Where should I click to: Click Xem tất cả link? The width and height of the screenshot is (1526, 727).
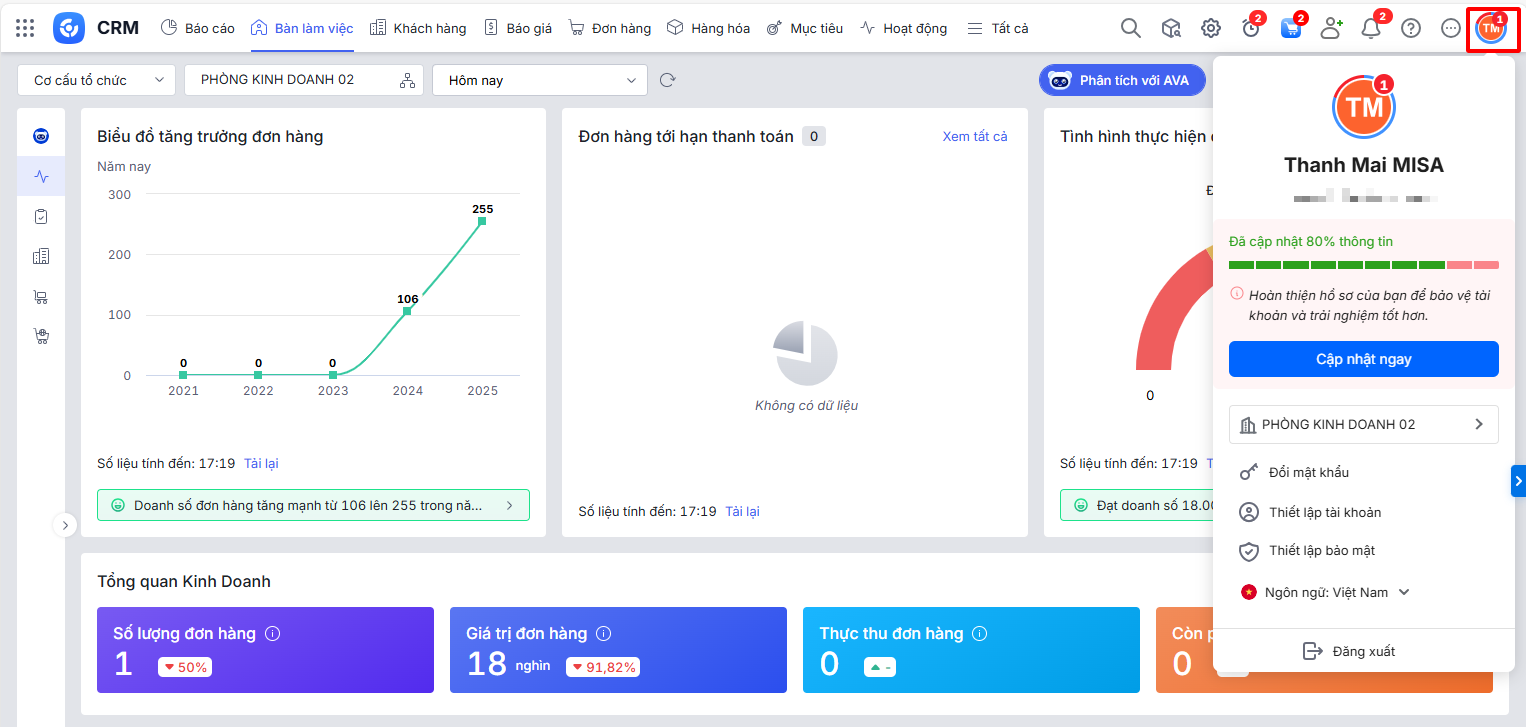coord(974,136)
